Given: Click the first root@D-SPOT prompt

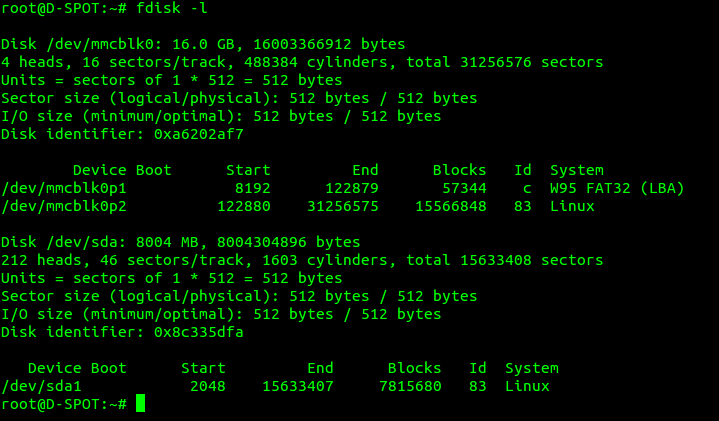Looking at the screenshot, I should tap(64, 8).
